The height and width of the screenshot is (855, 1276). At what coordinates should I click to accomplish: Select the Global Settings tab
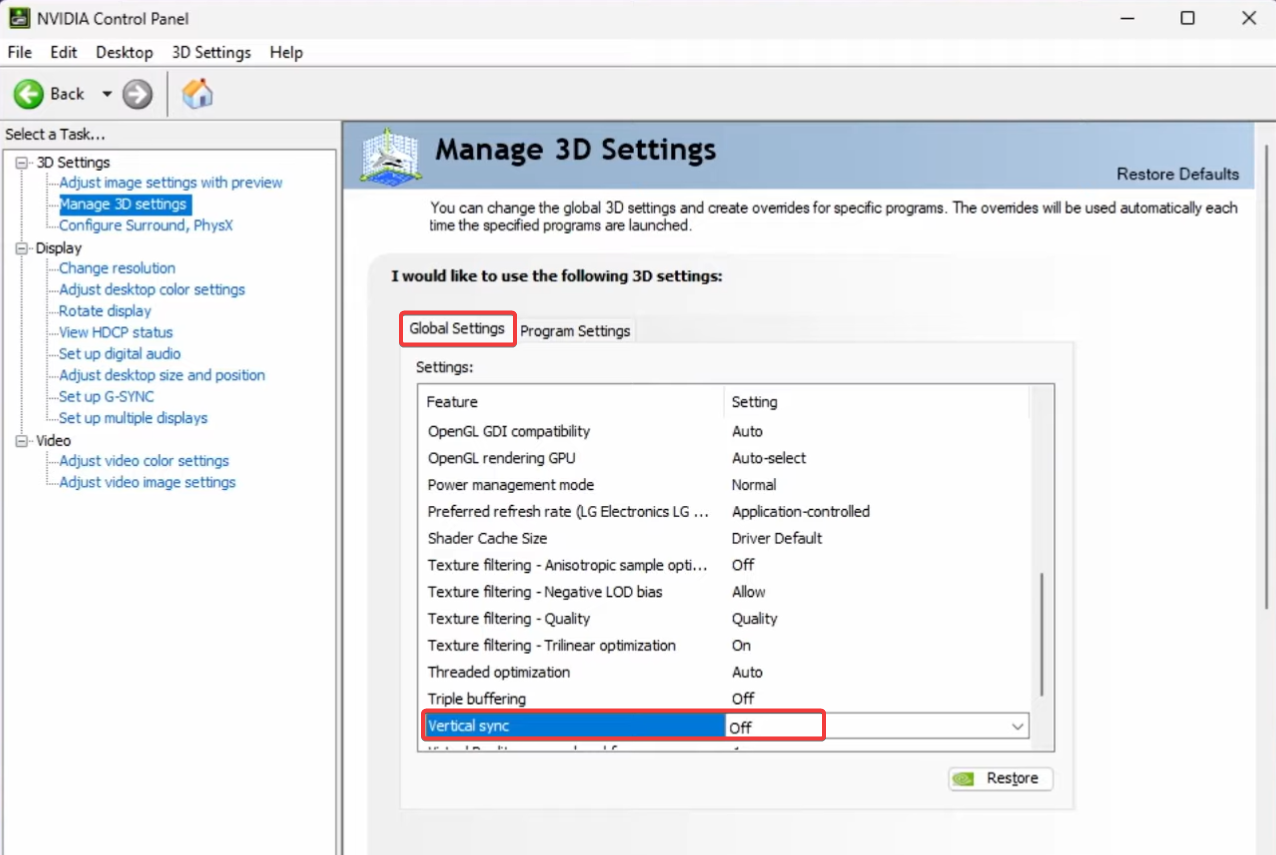[x=457, y=329]
